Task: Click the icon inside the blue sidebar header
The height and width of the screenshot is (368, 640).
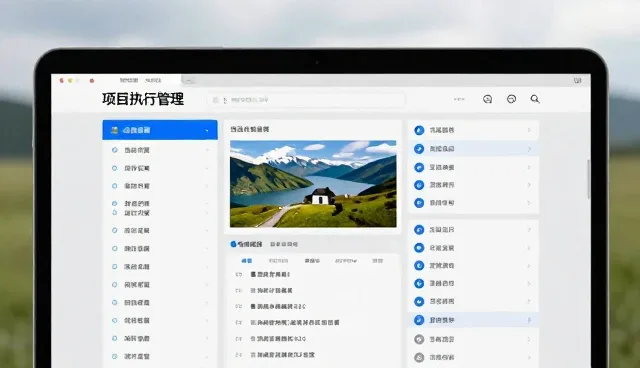Action: pos(114,130)
